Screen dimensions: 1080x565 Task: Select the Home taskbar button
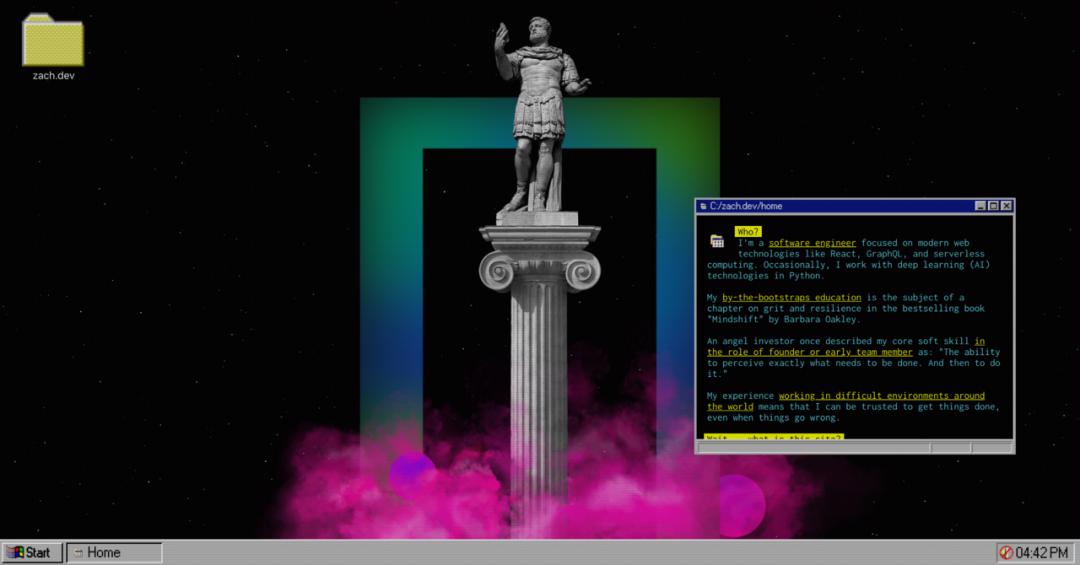point(114,553)
